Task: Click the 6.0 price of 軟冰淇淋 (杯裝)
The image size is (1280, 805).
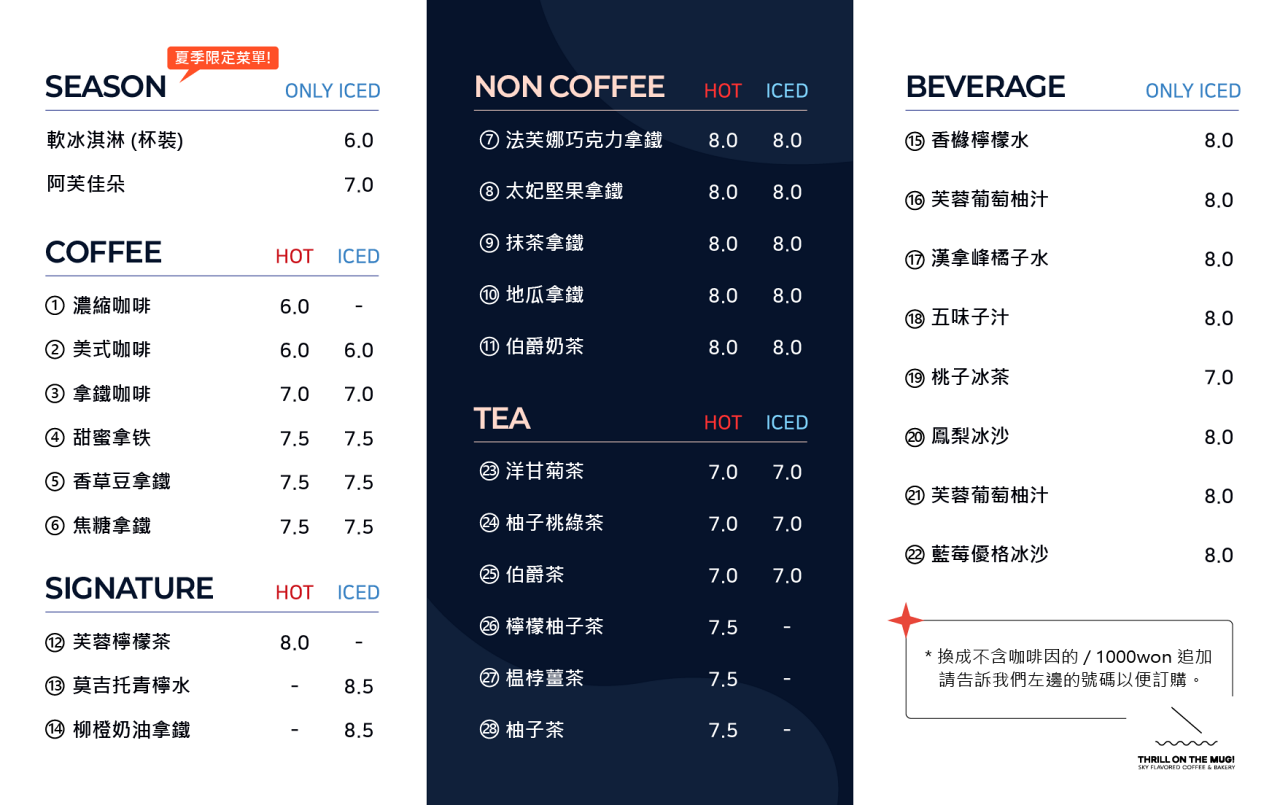Action: [358, 141]
